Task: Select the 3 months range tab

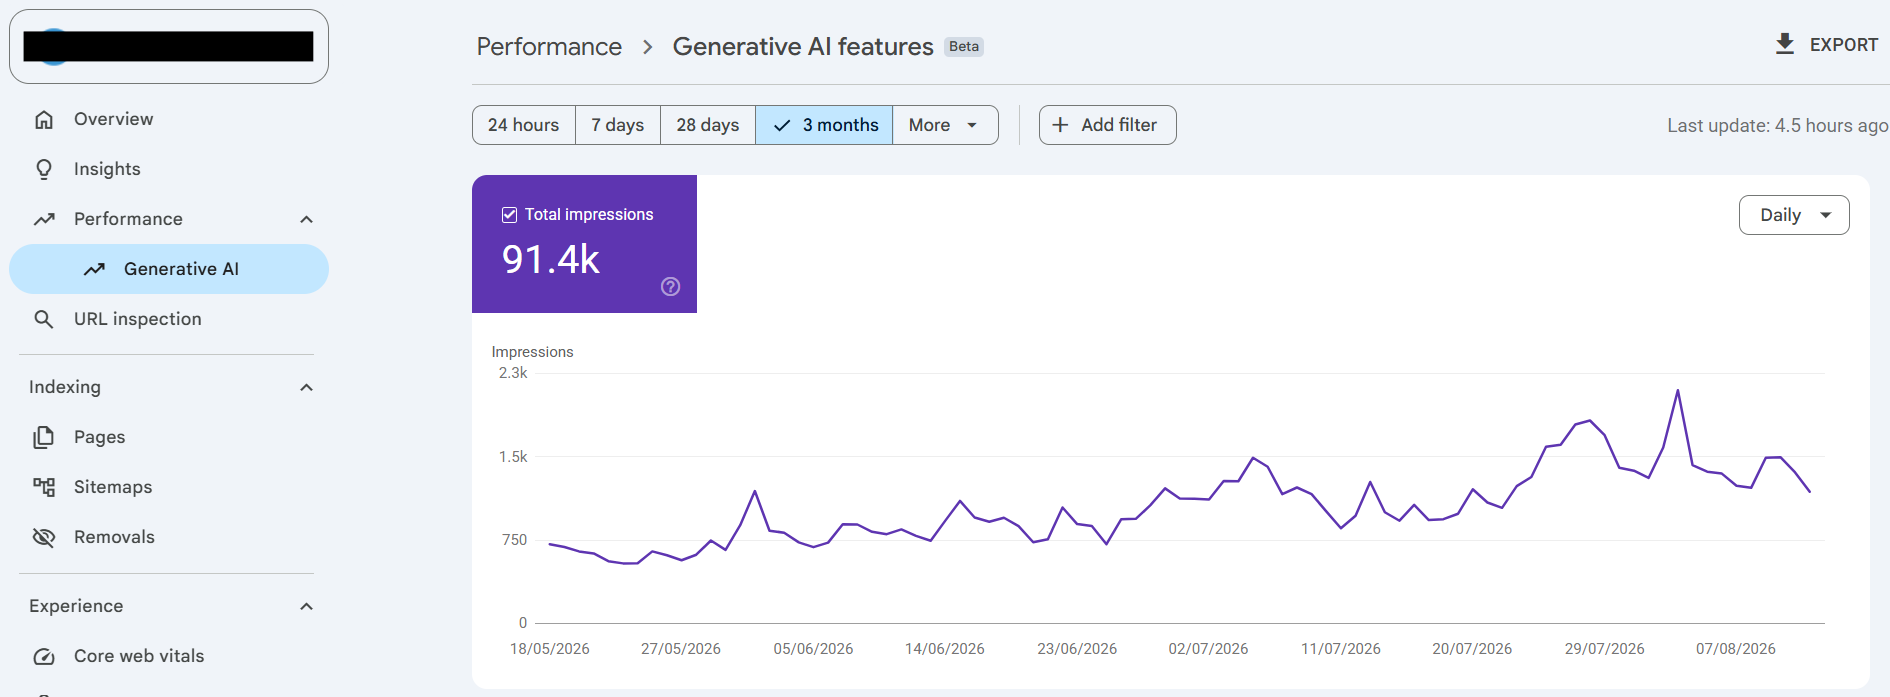Action: pos(824,125)
